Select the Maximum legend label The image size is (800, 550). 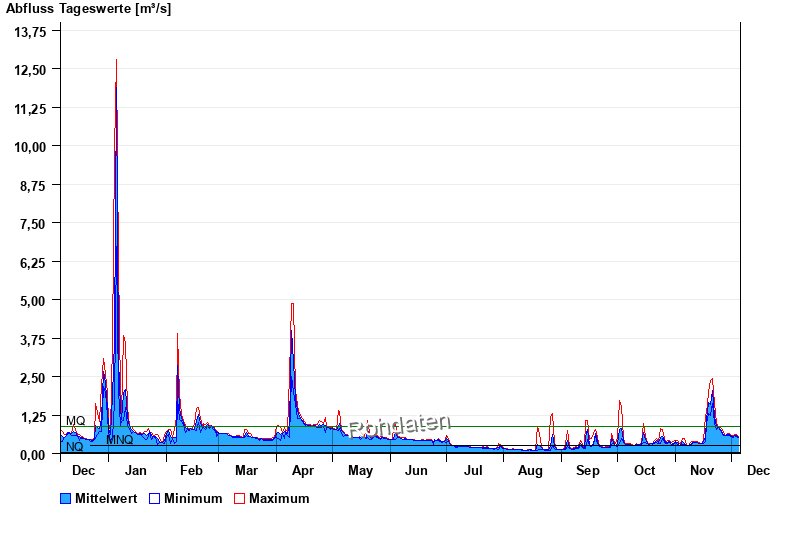pos(279,498)
